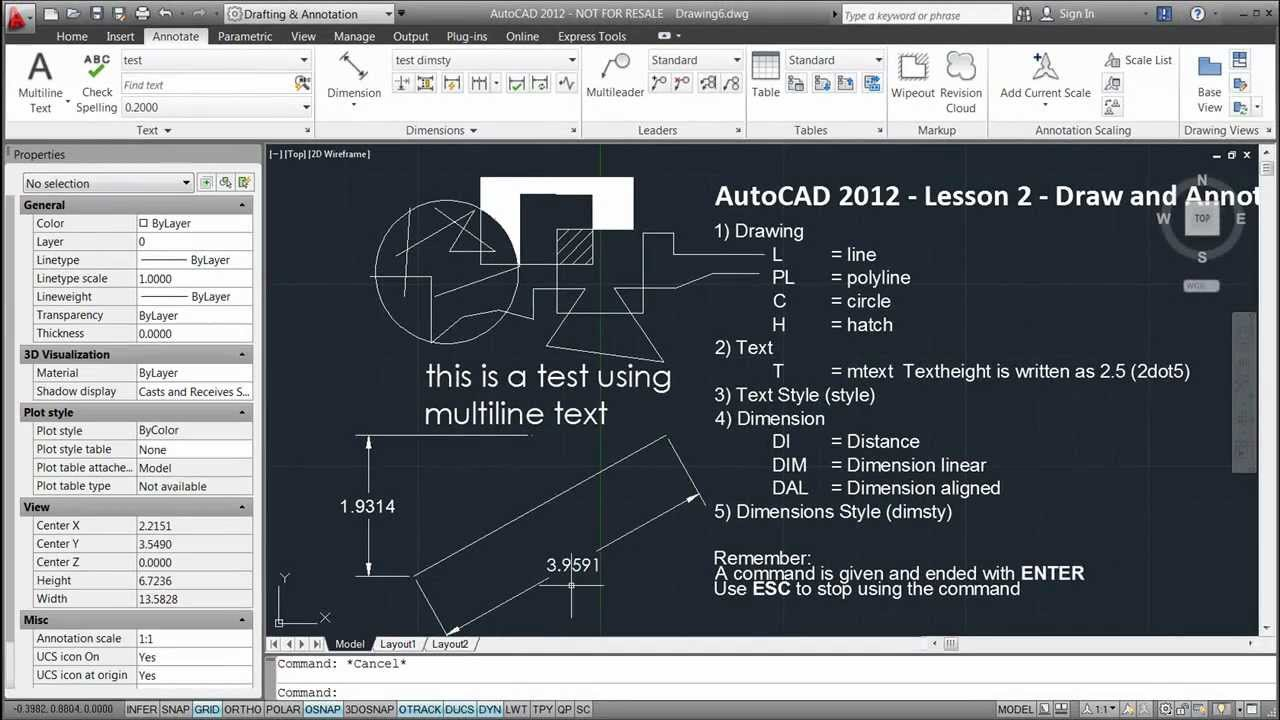Image resolution: width=1280 pixels, height=720 pixels.
Task: Toggle SNAP mode in status bar
Action: click(175, 709)
